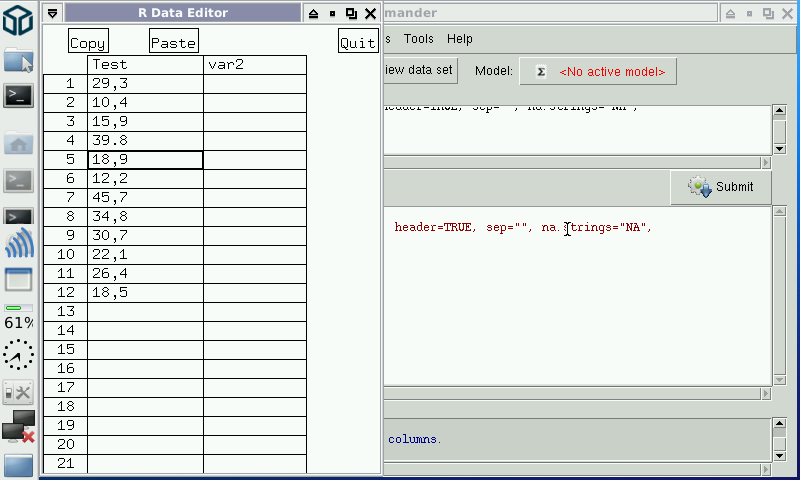800x480 pixels.
Task: Open the cube logo menu in dock
Action: pyautogui.click(x=18, y=19)
